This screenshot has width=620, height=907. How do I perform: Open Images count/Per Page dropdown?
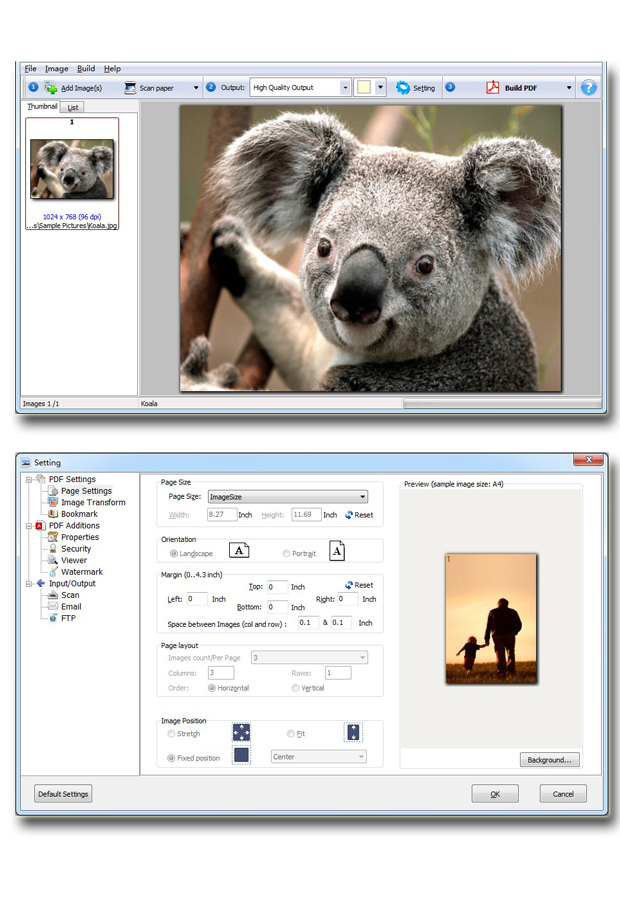[309, 657]
